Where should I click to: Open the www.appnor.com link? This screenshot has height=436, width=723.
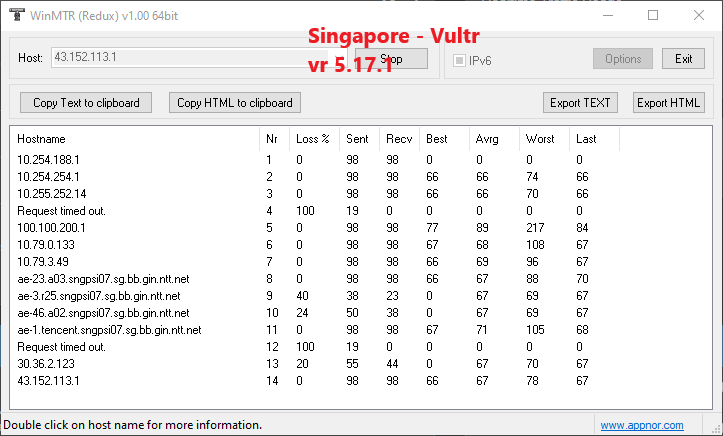click(x=642, y=425)
